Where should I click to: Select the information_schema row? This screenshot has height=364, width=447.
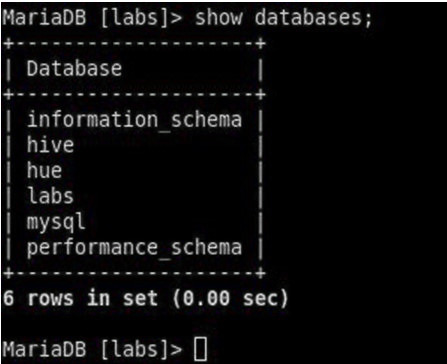(x=134, y=120)
